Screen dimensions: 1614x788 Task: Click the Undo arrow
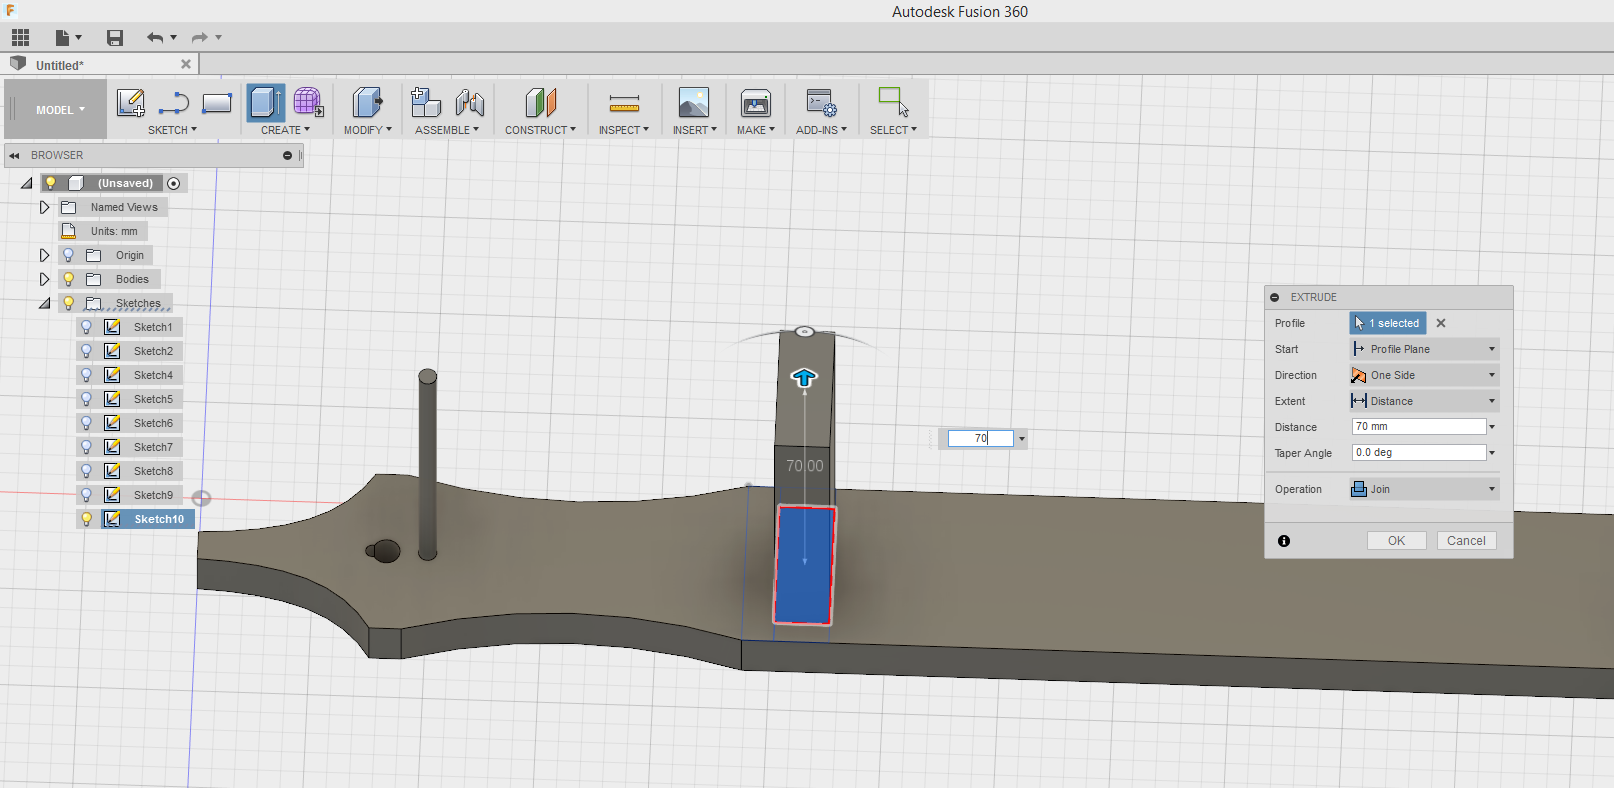155,37
